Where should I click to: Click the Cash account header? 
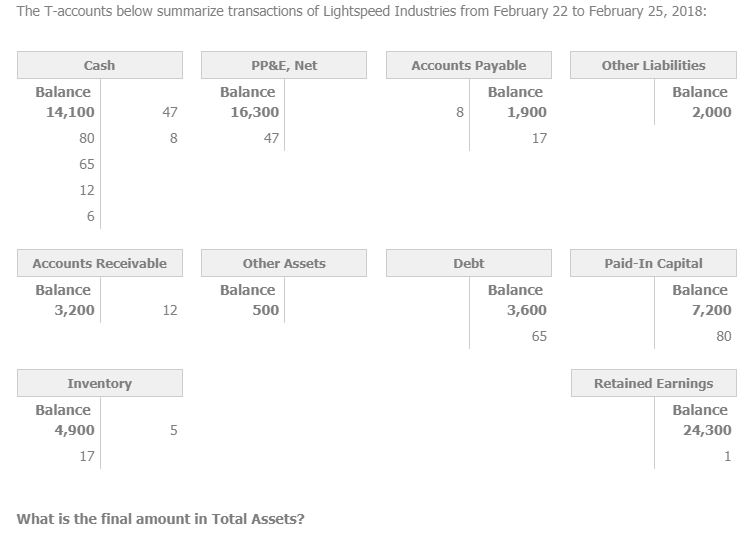tap(99, 66)
